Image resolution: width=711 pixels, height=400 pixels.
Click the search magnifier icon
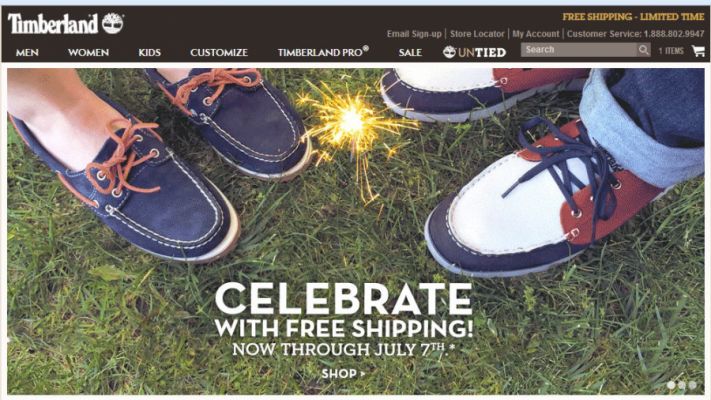pos(643,50)
